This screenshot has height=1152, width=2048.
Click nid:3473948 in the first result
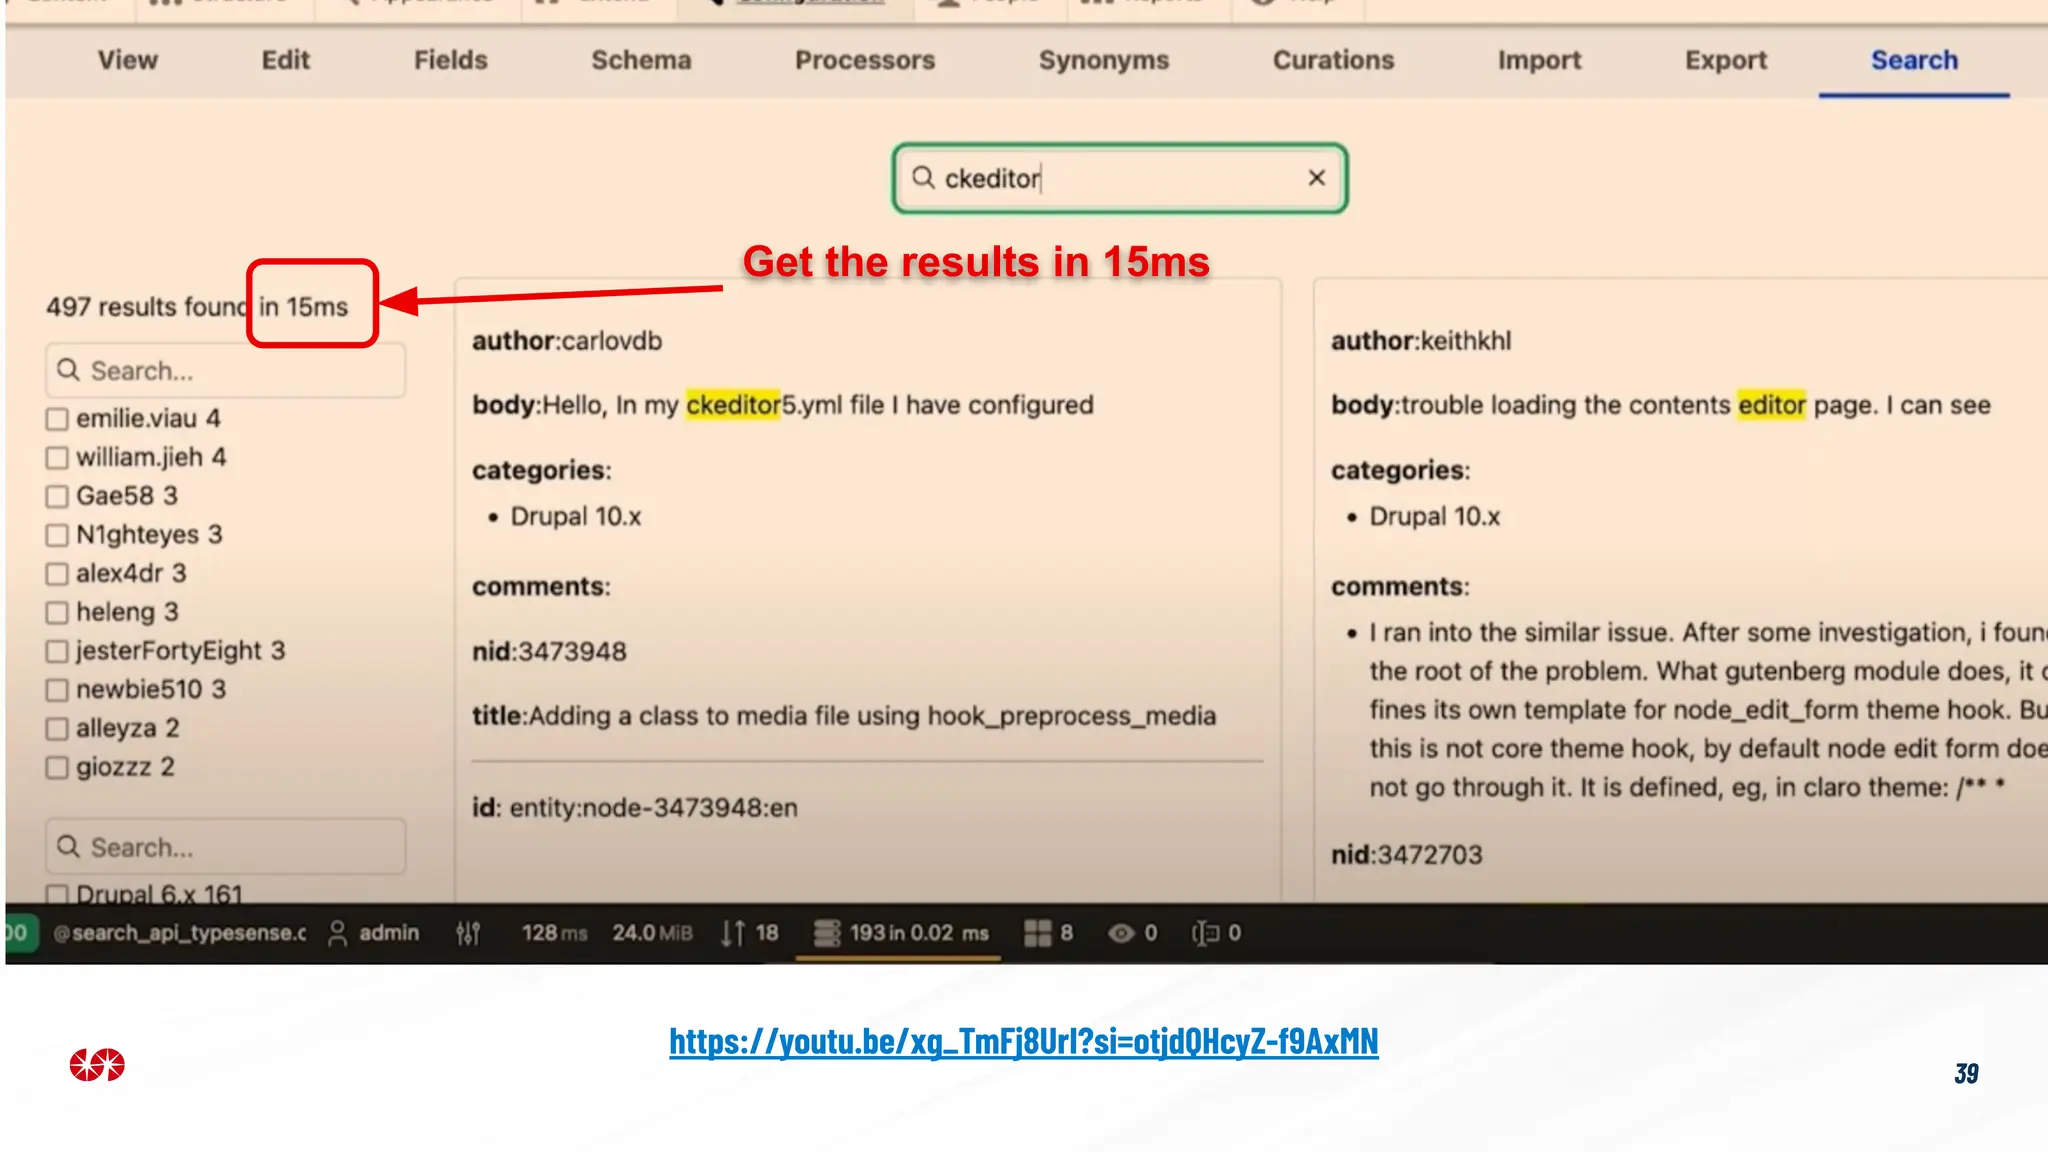(x=549, y=652)
